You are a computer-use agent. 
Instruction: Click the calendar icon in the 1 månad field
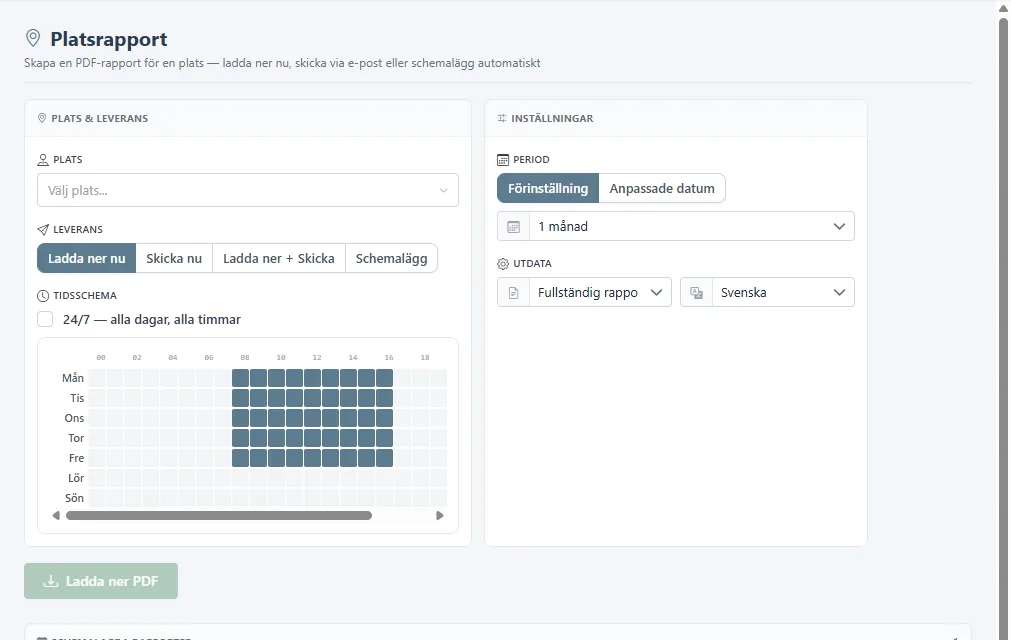coord(513,227)
